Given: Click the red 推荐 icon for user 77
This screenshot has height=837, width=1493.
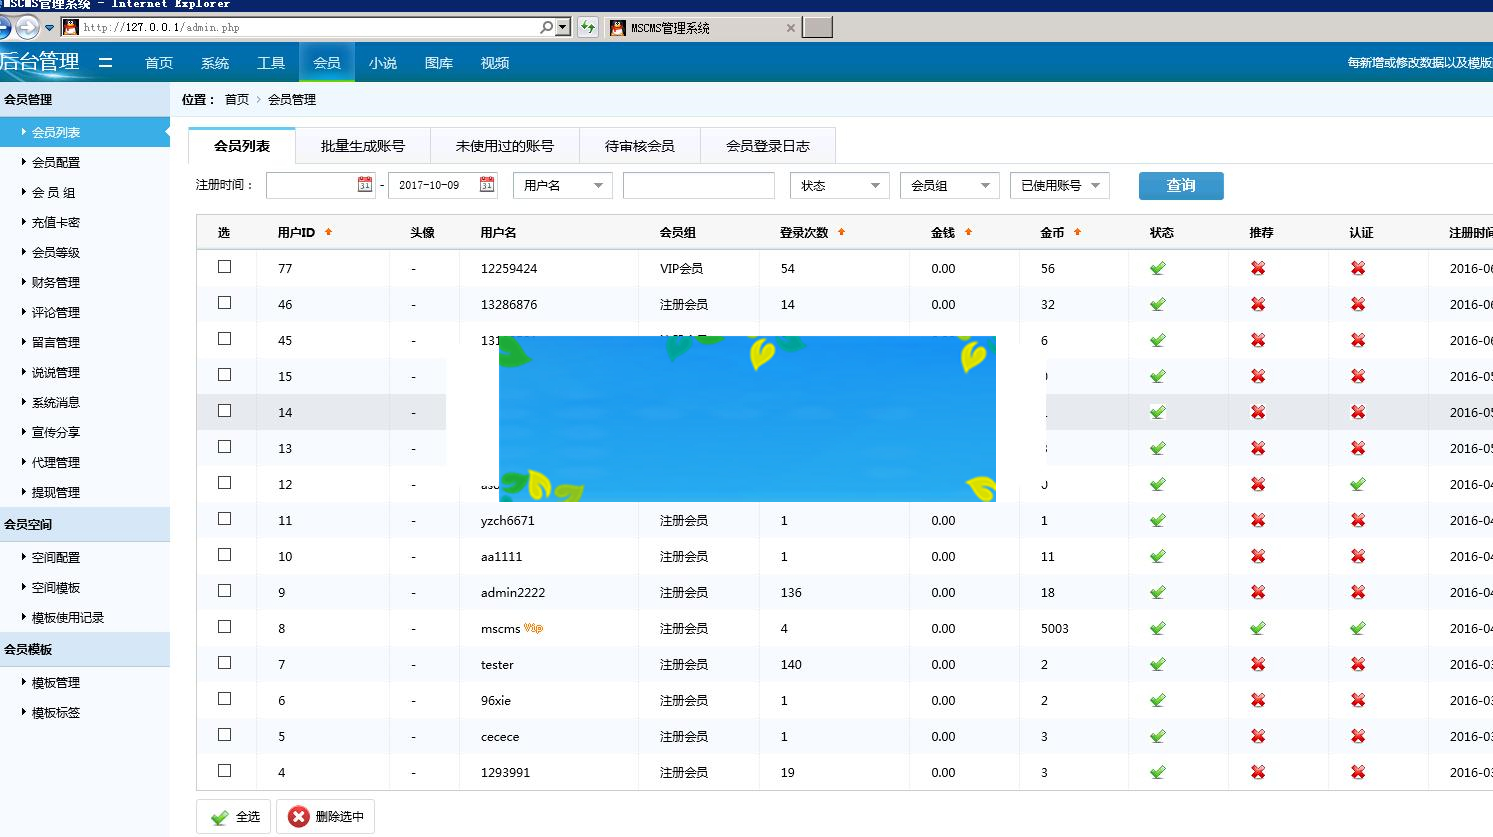Looking at the screenshot, I should click(1257, 268).
